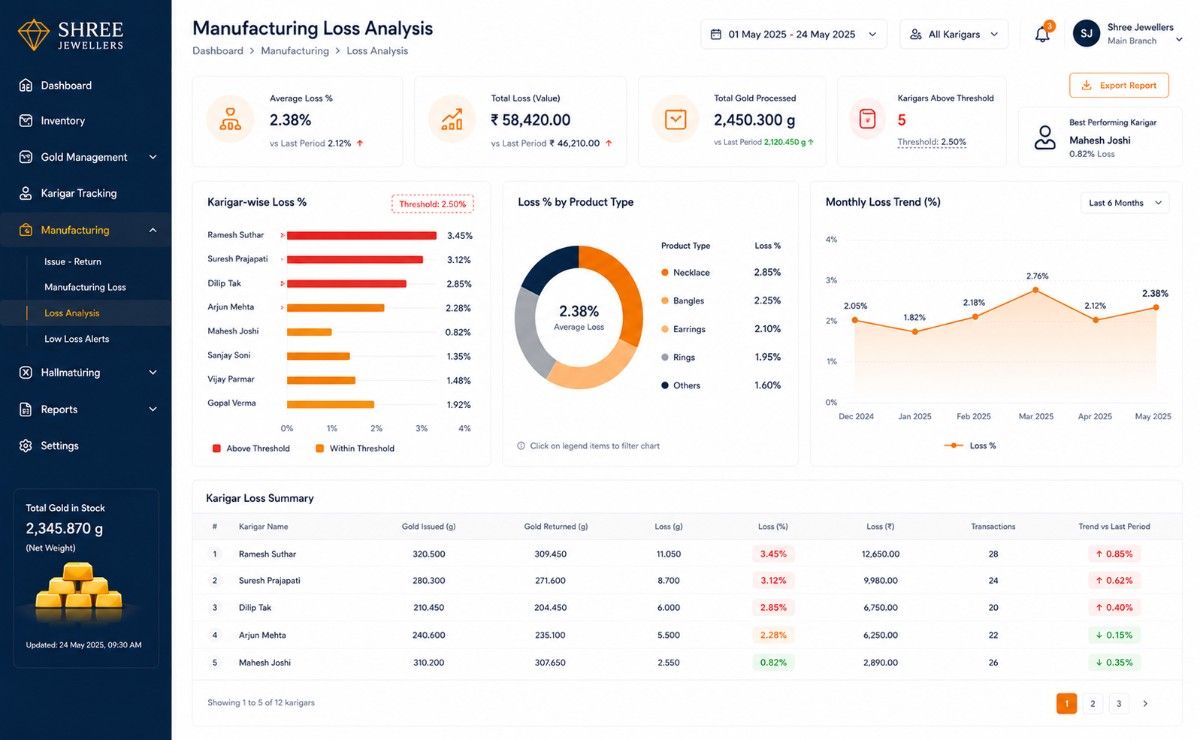Collapse the Manufacturing menu chevron
The image size is (1200, 740).
[153, 230]
